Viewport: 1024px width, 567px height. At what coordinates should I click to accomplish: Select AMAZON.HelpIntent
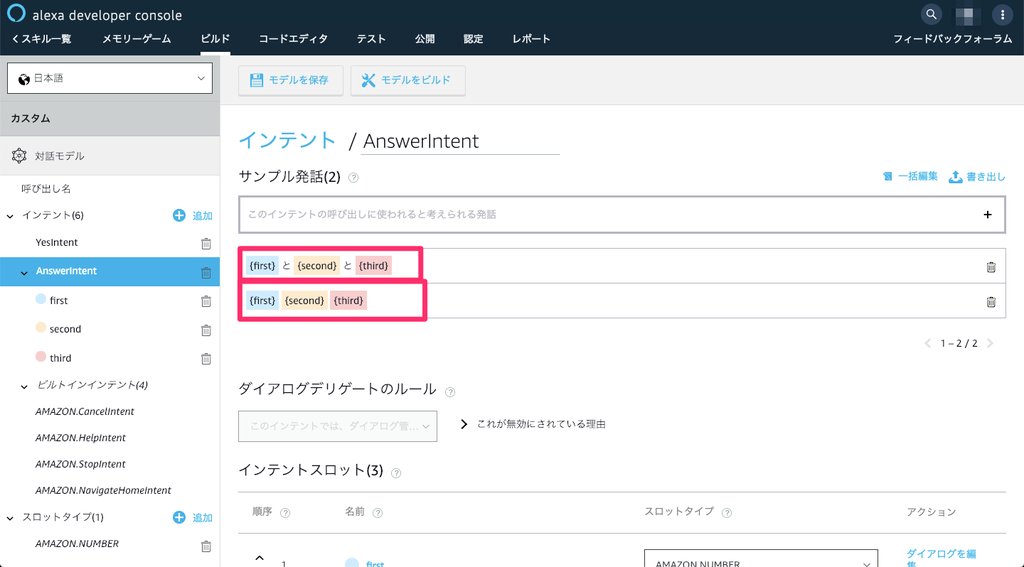(x=80, y=438)
